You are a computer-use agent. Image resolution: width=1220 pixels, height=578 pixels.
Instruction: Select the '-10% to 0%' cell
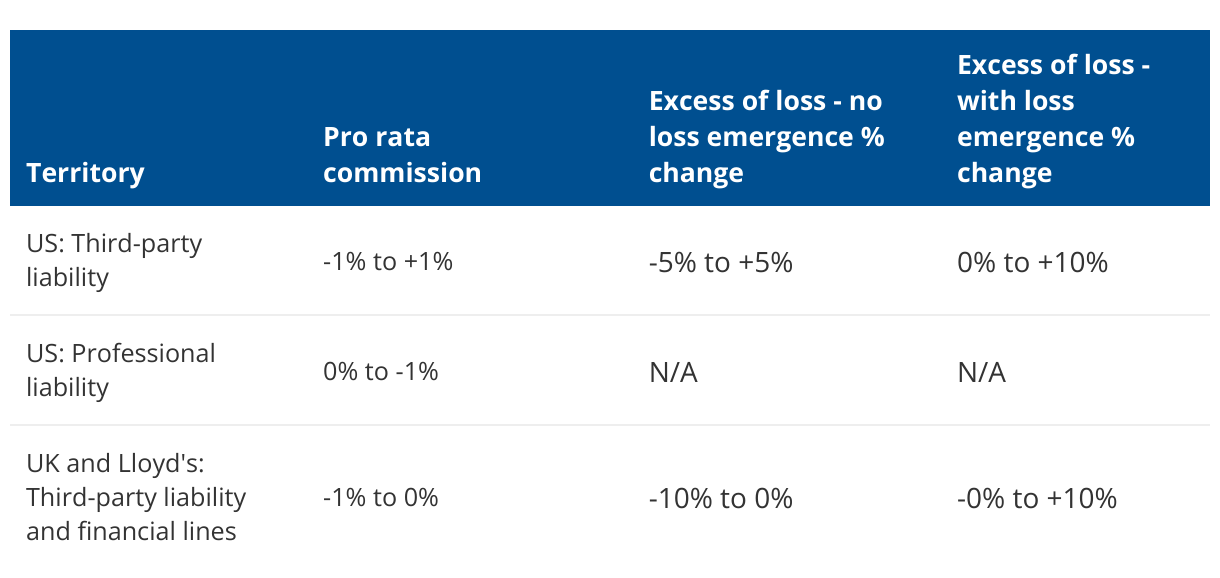tap(720, 498)
